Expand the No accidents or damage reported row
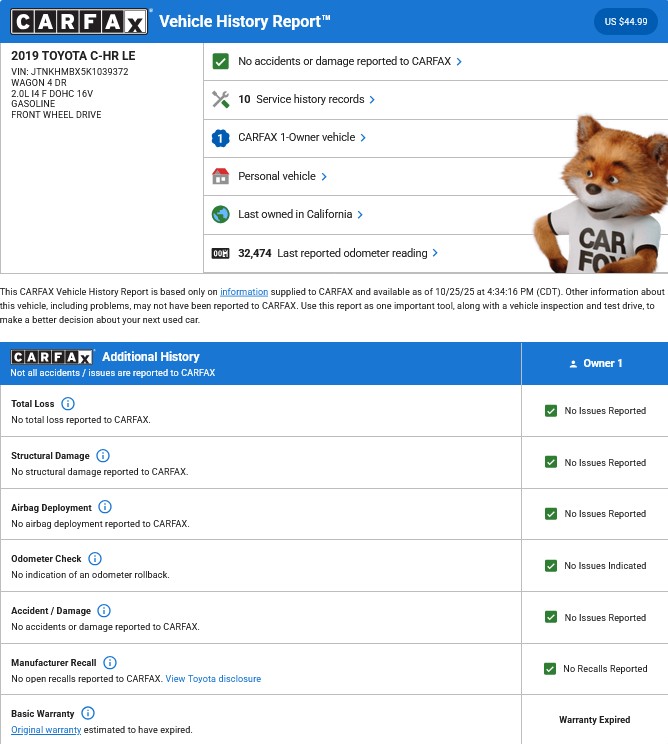The width and height of the screenshot is (668, 744). [459, 61]
